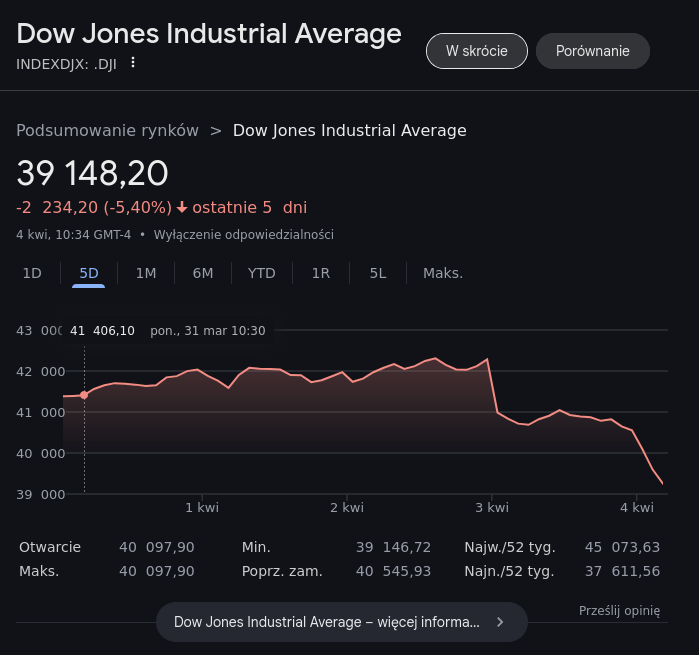
Task: Show the Maks. maximum range
Action: (x=443, y=273)
